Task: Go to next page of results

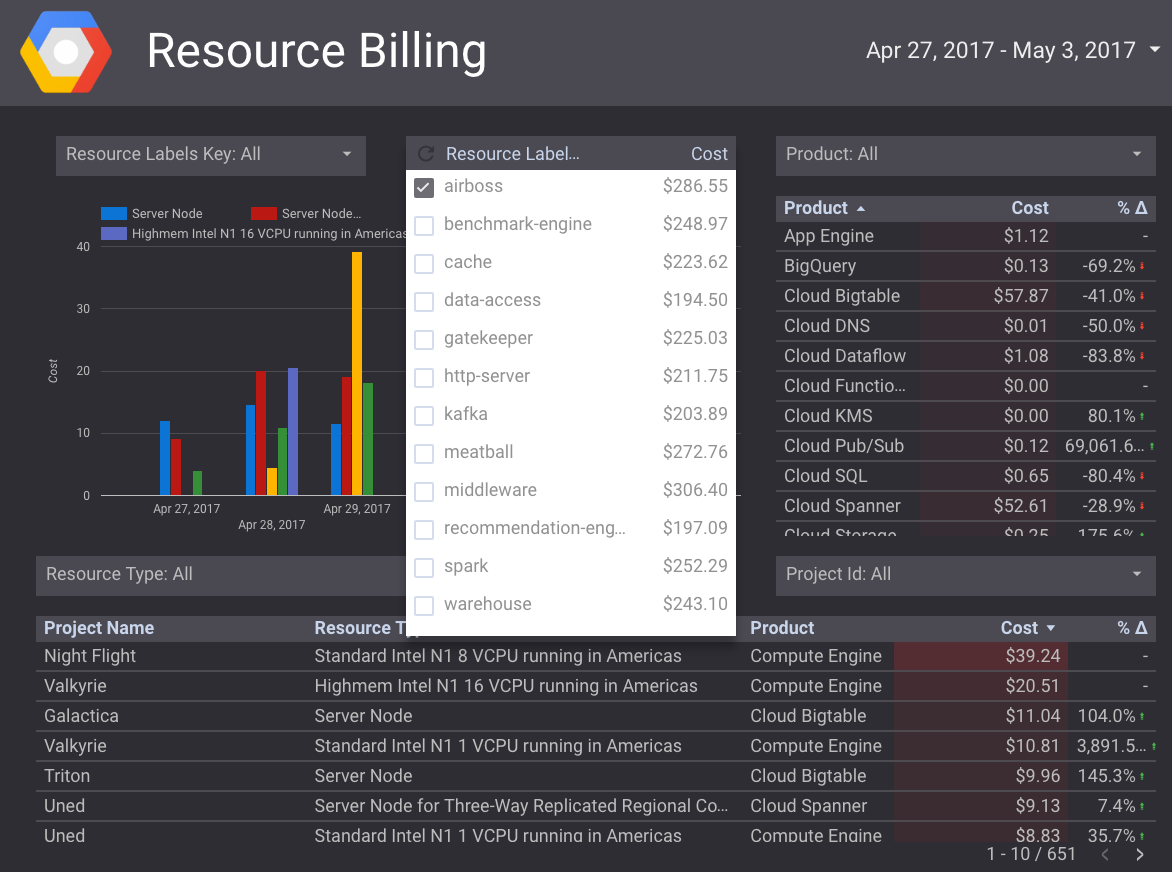Action: click(x=1140, y=854)
